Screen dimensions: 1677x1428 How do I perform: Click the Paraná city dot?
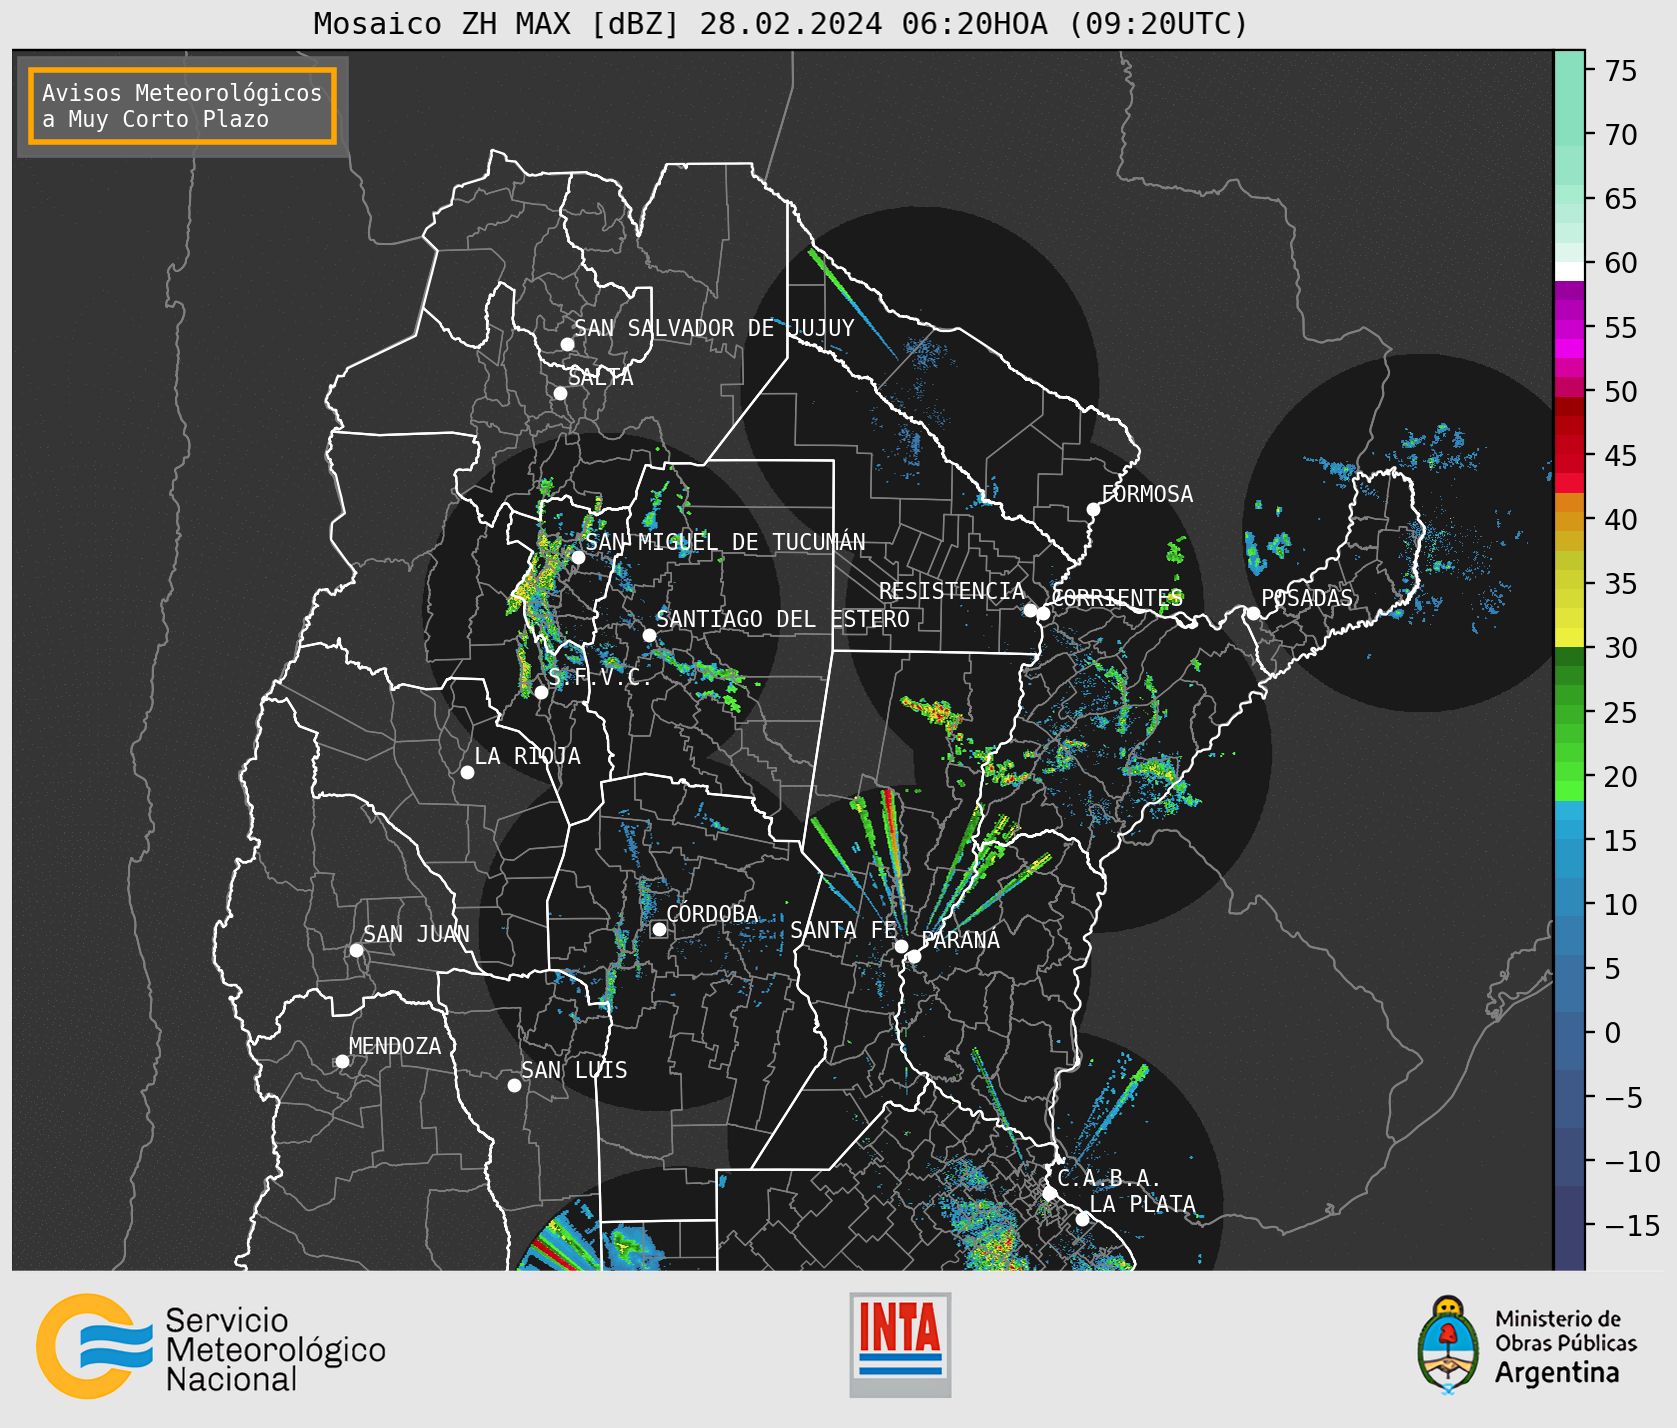click(x=914, y=957)
